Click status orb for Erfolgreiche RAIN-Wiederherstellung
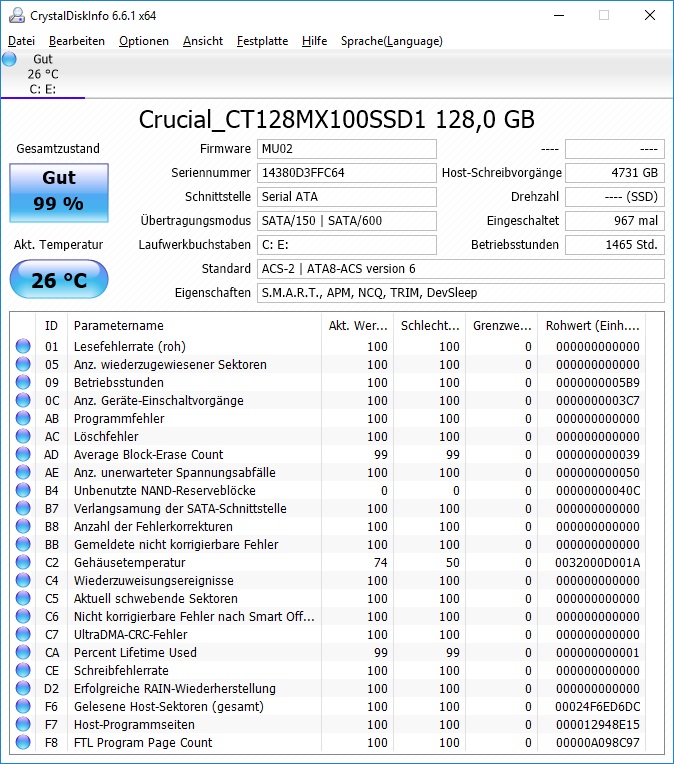This screenshot has height=764, width=674. 23,688
